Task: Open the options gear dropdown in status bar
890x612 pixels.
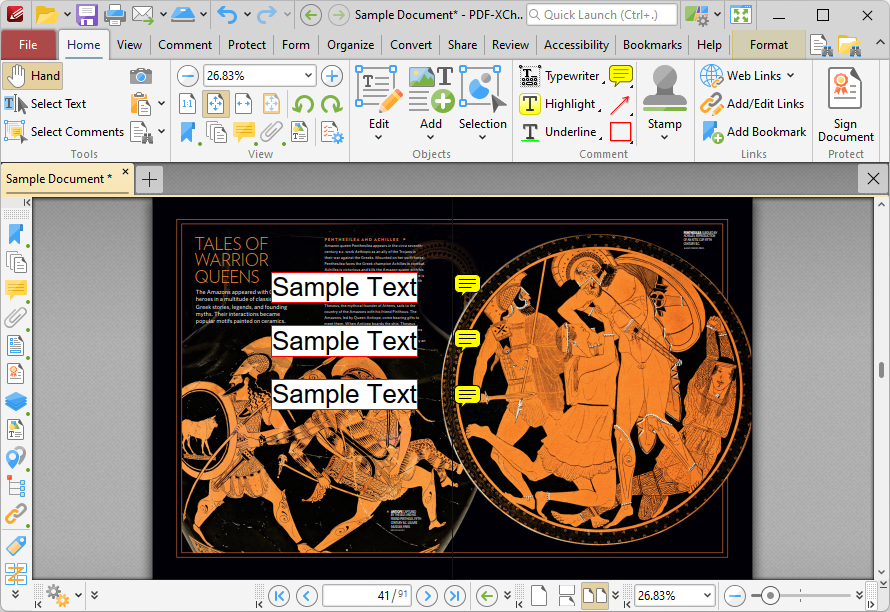Action: pos(78,596)
